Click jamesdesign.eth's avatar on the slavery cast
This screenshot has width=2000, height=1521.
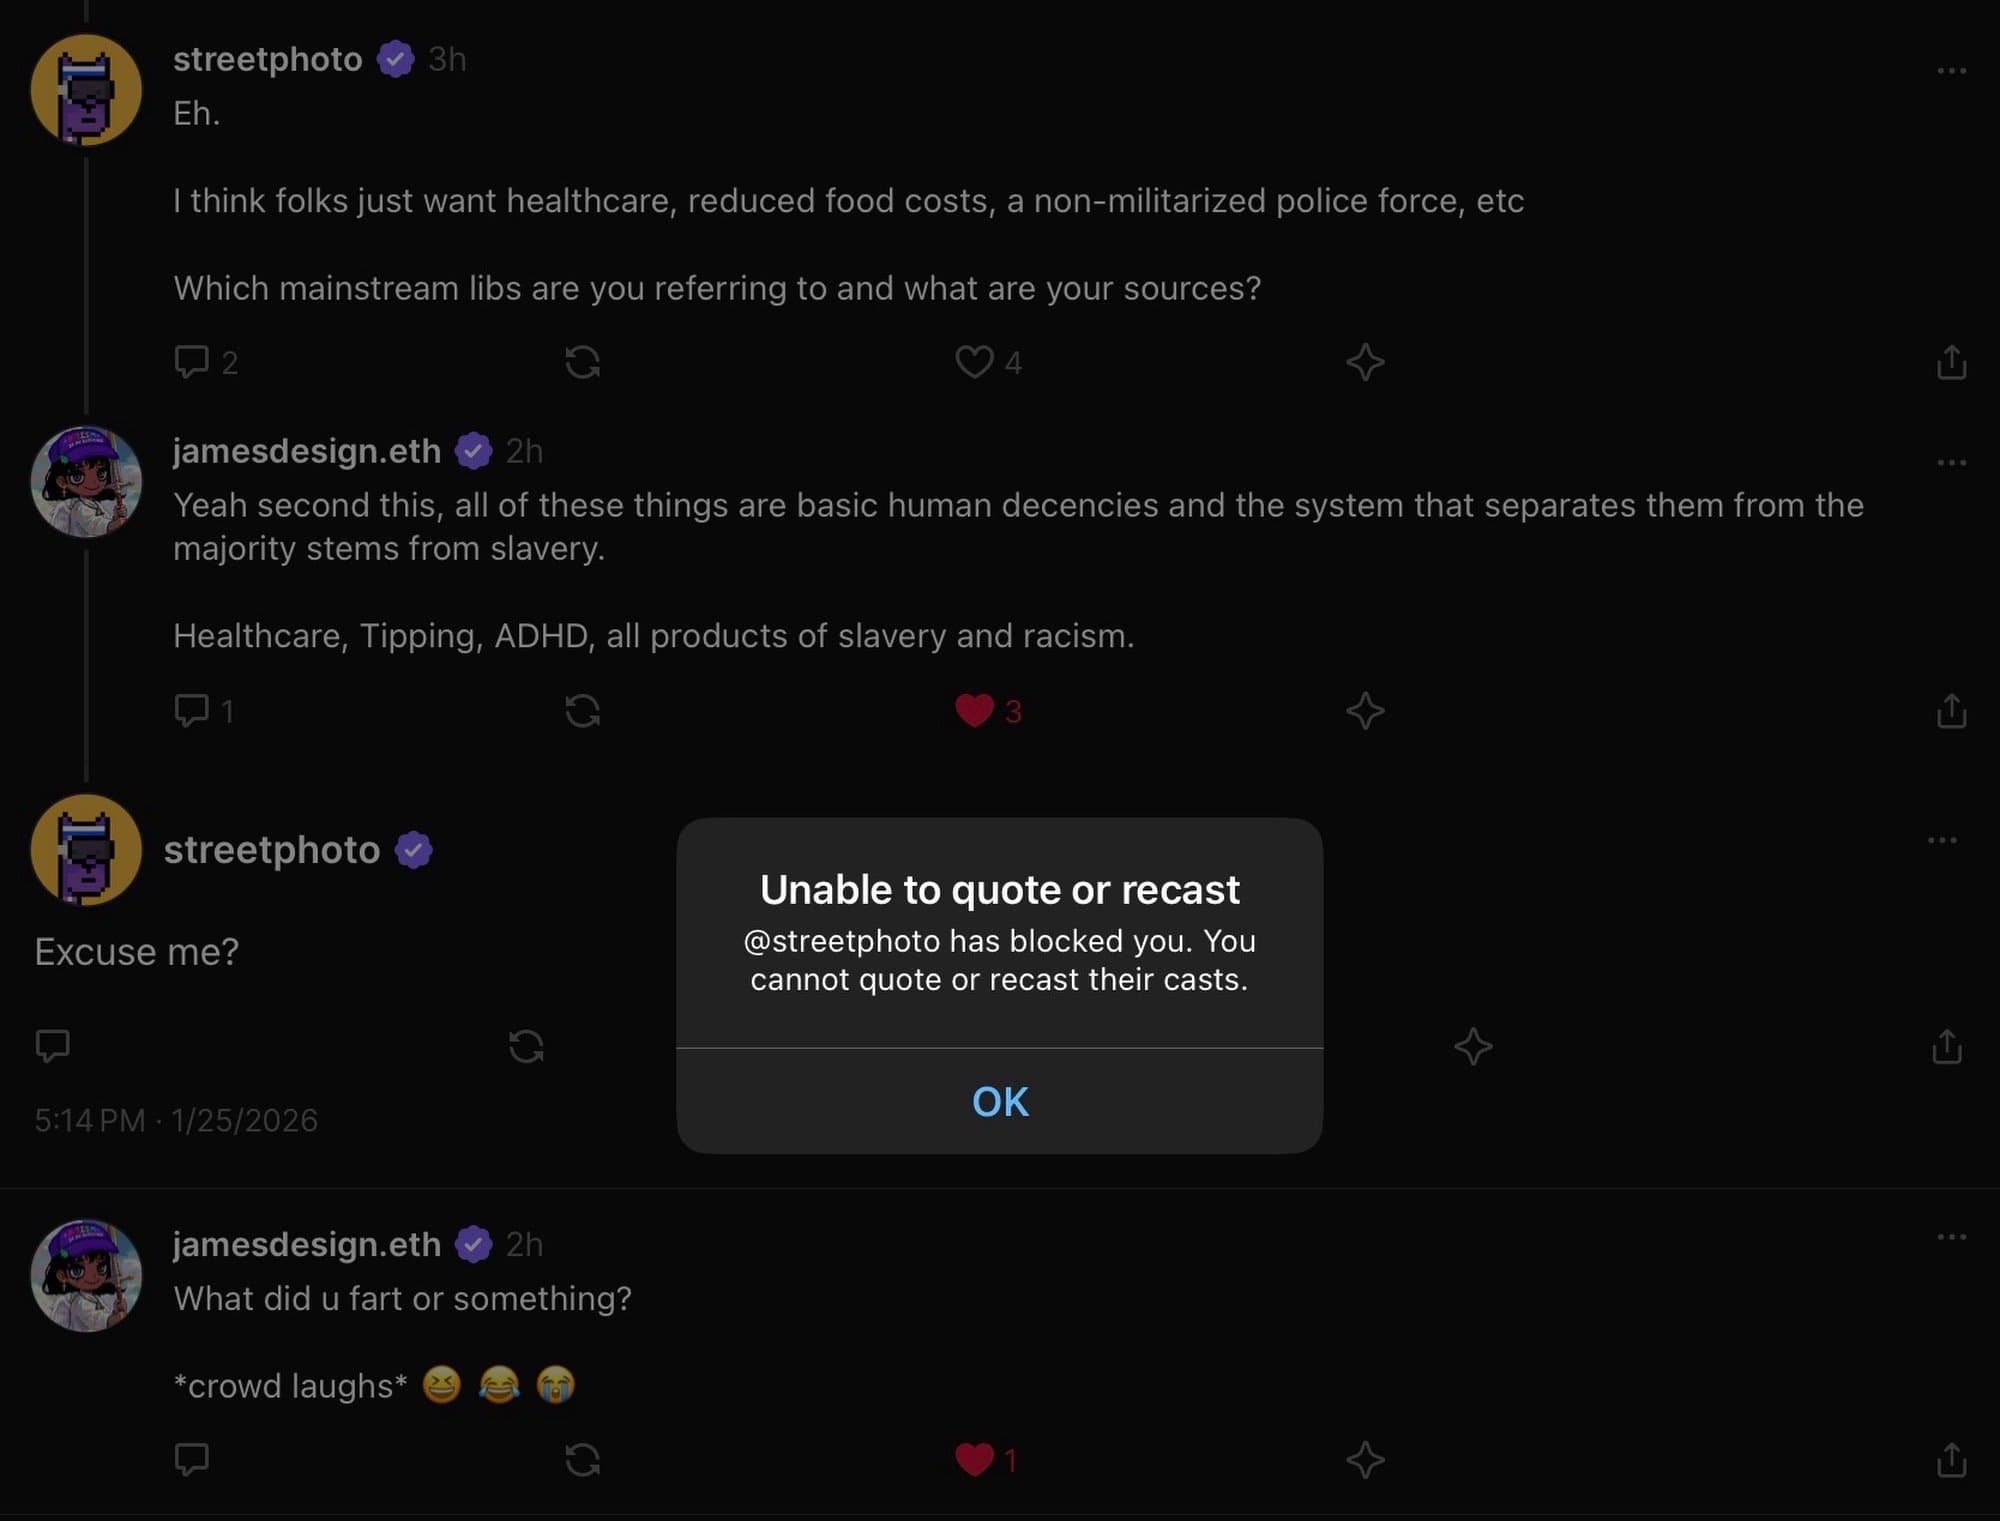click(86, 482)
